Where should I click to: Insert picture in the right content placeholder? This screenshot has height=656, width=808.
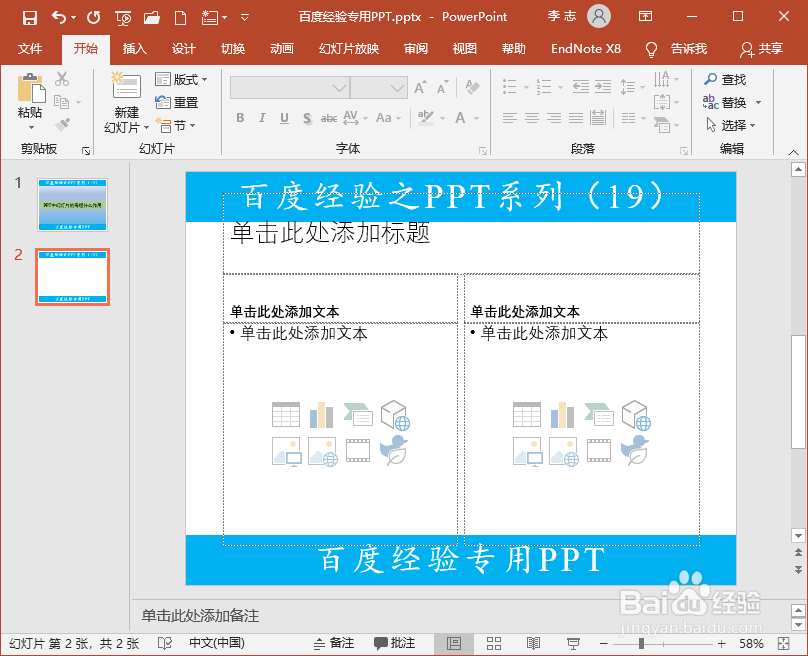point(528,451)
